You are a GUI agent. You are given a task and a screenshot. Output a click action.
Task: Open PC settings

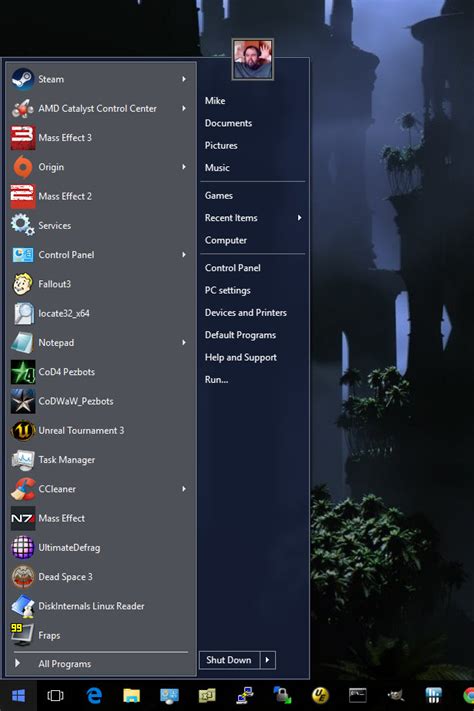[227, 290]
